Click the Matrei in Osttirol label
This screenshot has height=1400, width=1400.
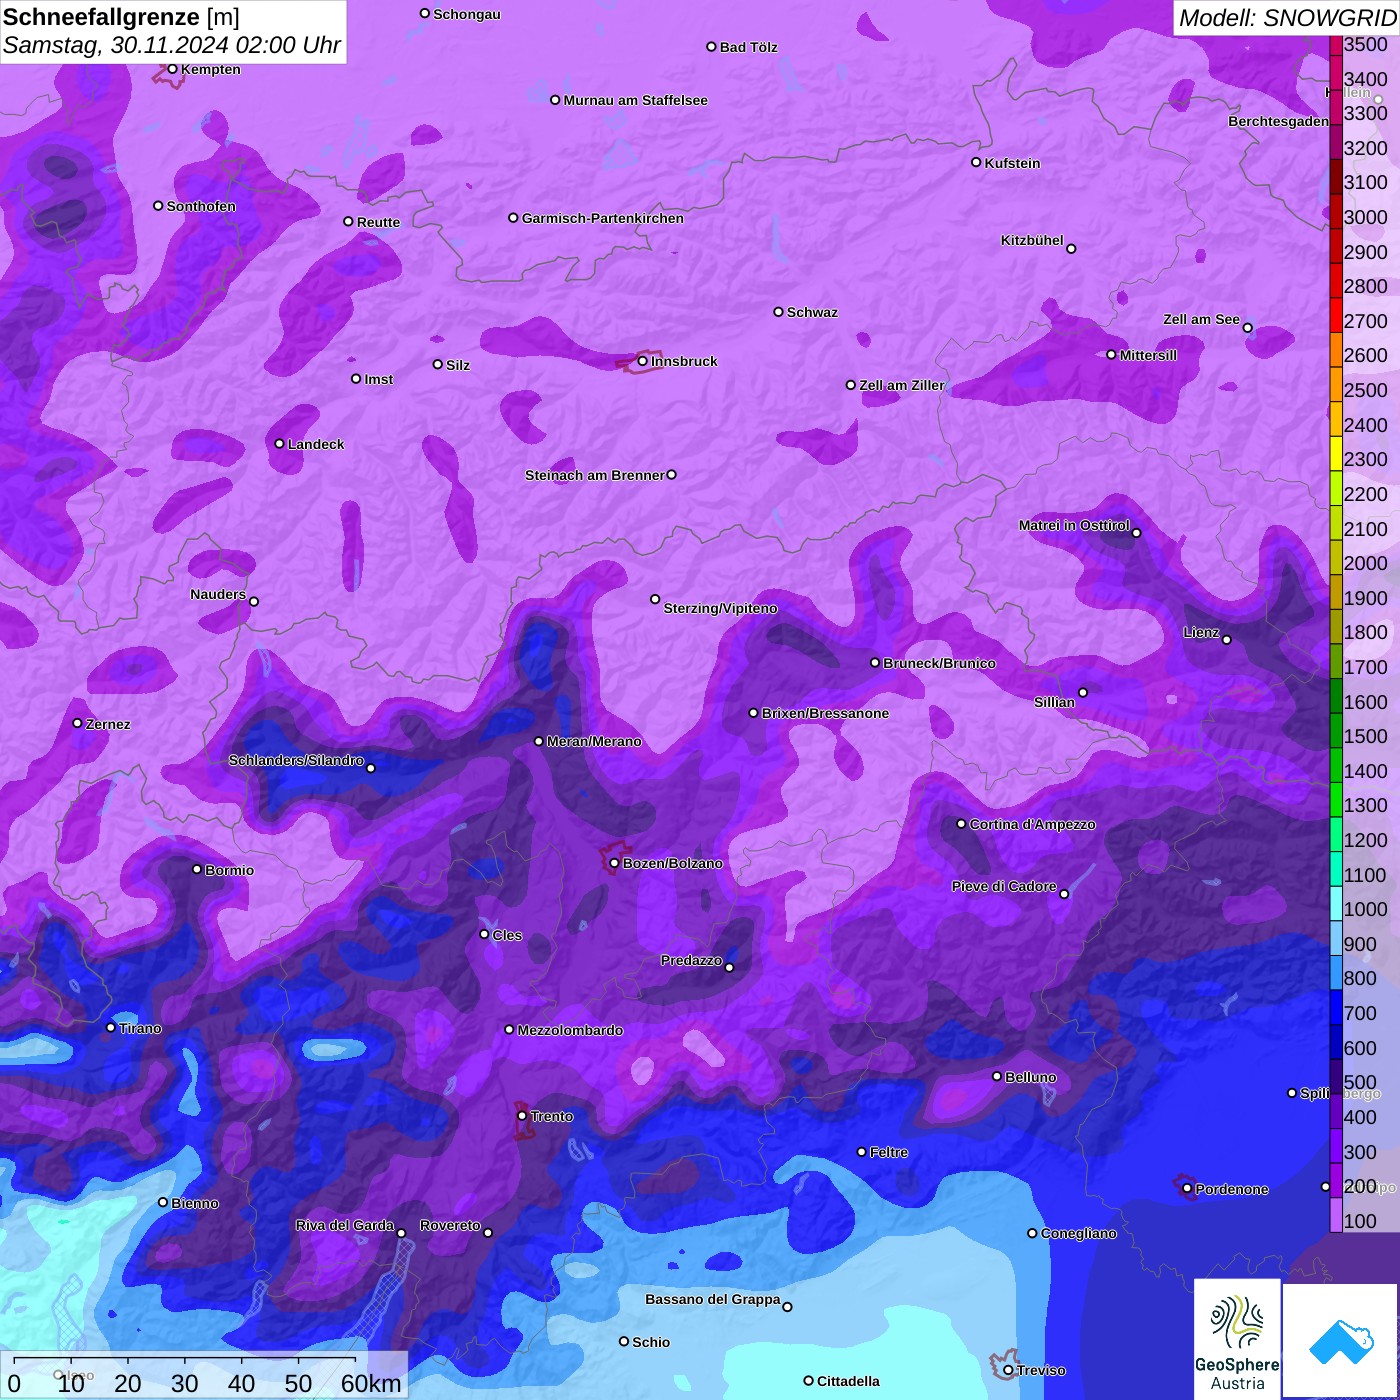(1074, 525)
